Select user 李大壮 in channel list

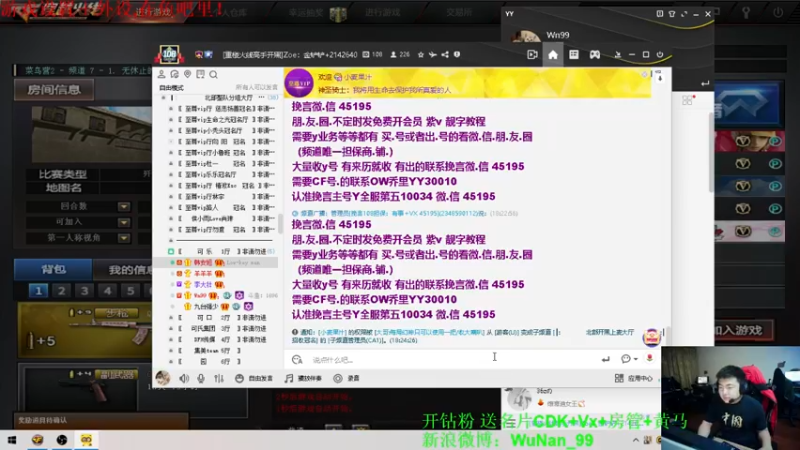click(203, 285)
